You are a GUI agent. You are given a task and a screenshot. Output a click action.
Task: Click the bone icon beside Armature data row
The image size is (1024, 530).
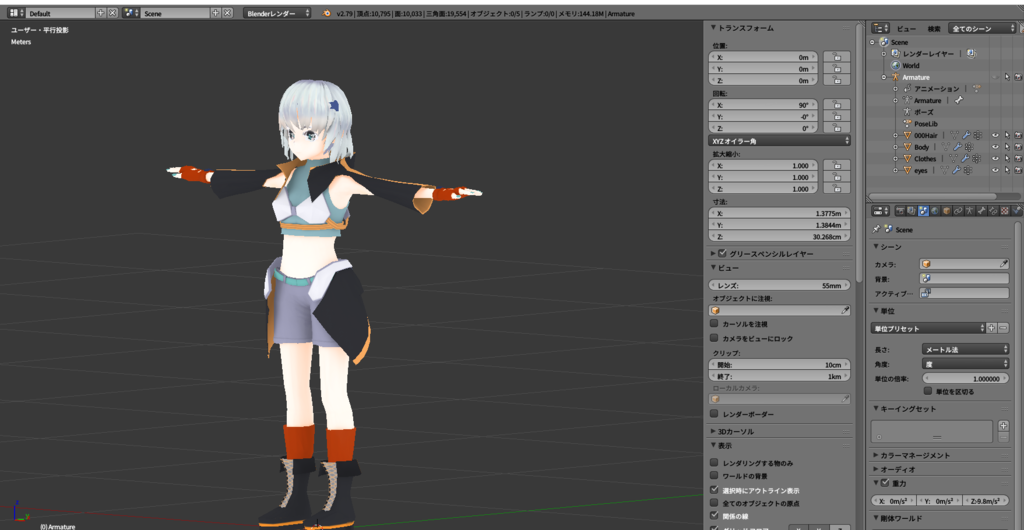958,101
